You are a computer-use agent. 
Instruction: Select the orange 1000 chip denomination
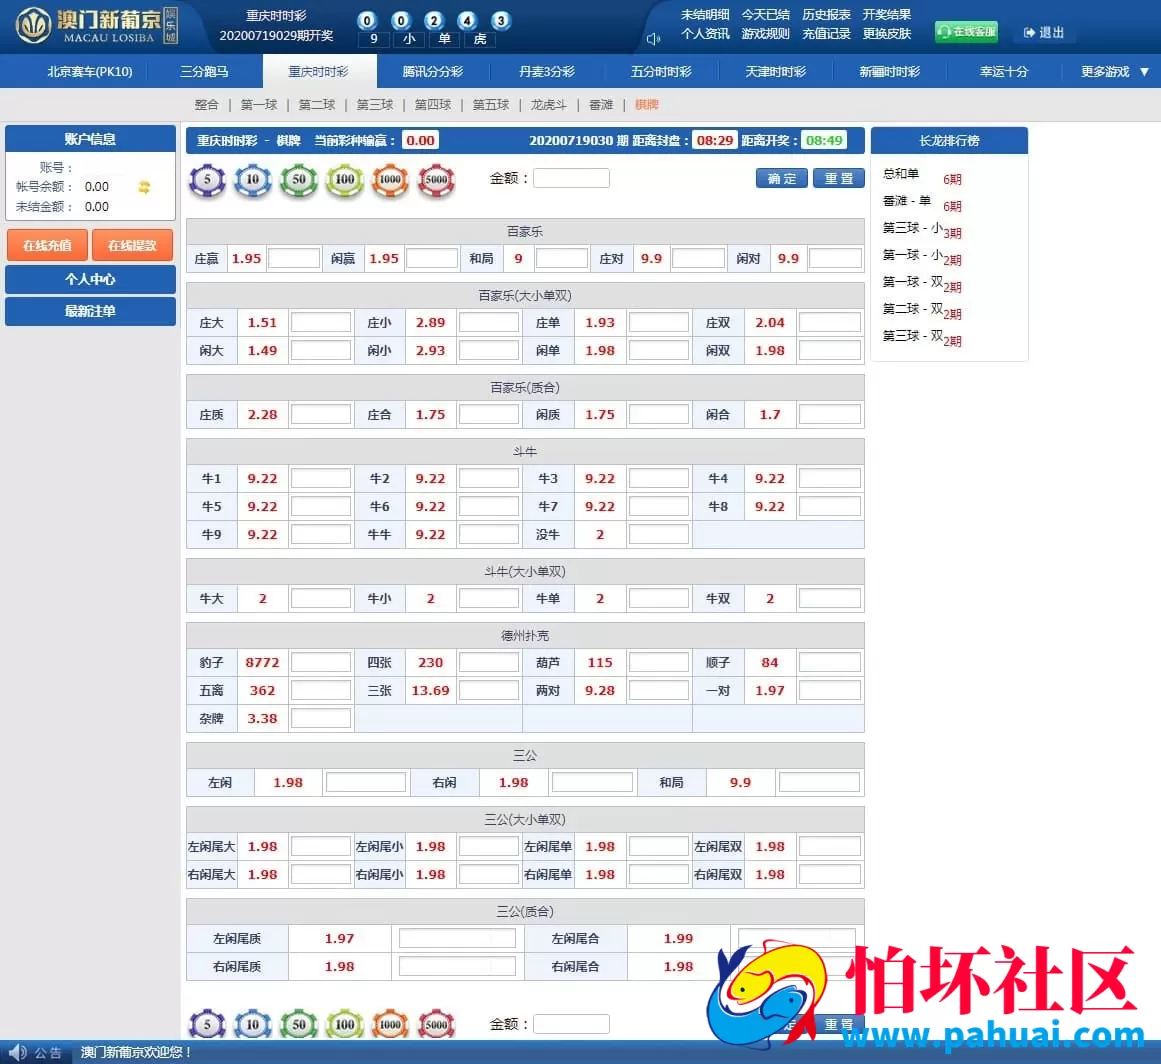pos(390,182)
